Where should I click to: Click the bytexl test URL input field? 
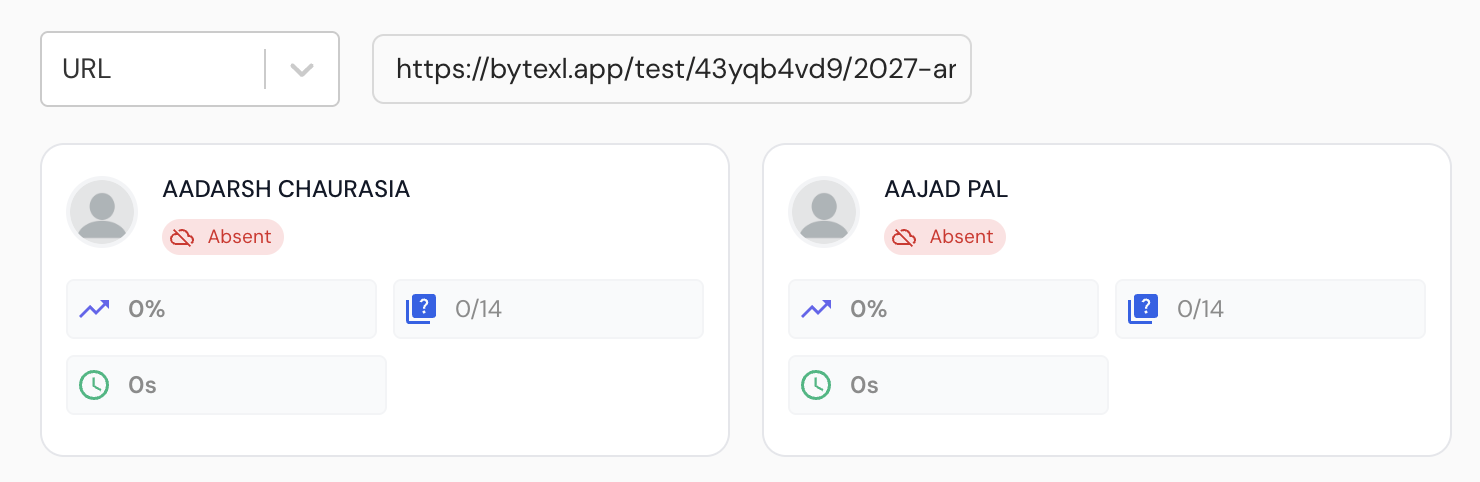(x=672, y=69)
